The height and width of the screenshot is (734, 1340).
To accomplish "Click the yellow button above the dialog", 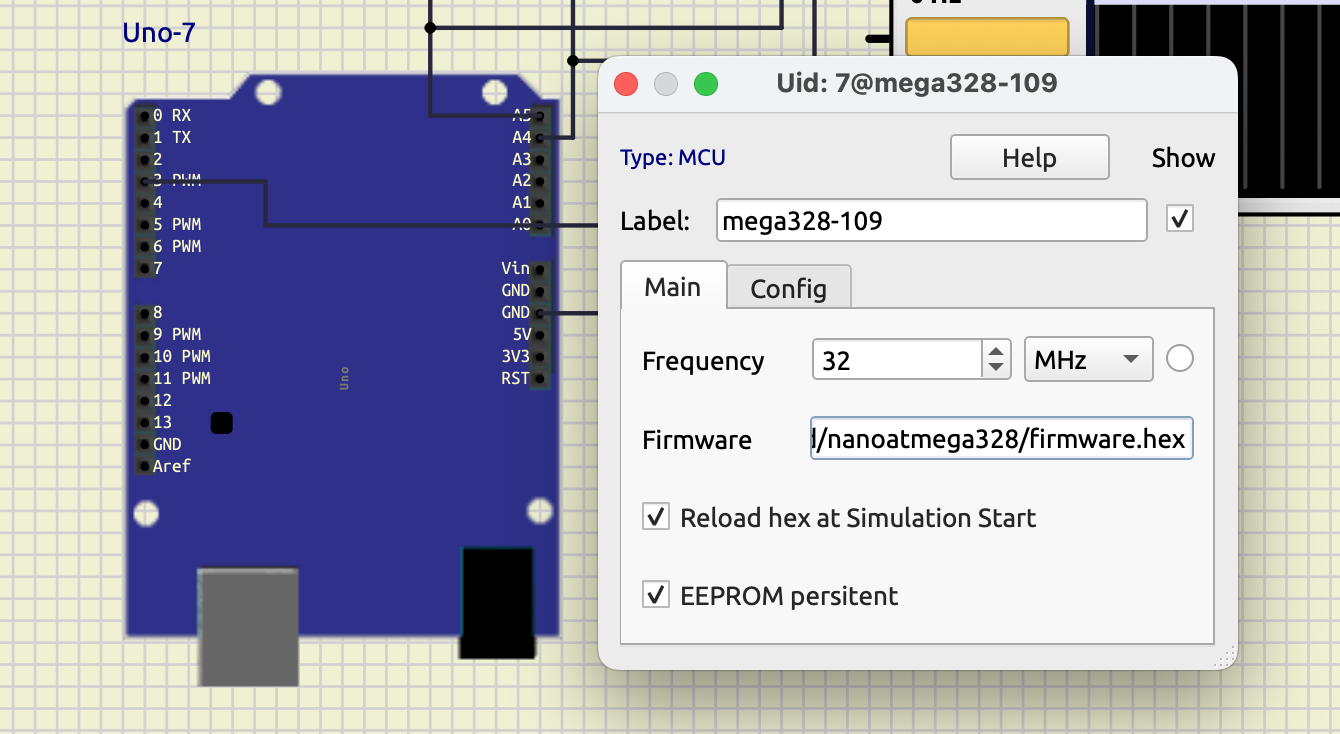I will point(987,38).
